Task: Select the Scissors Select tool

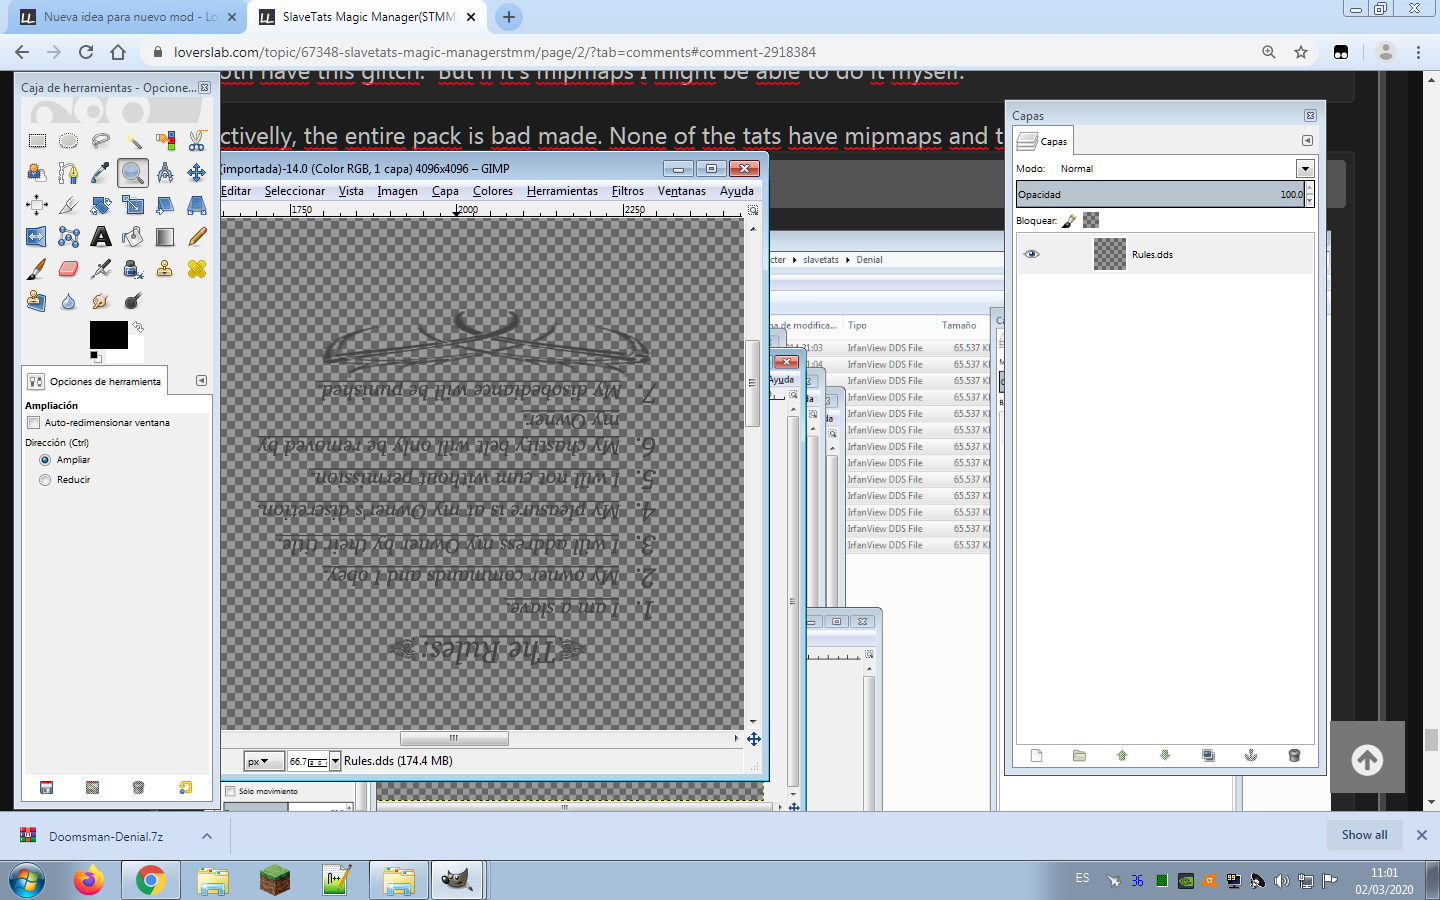Action: pos(197,141)
